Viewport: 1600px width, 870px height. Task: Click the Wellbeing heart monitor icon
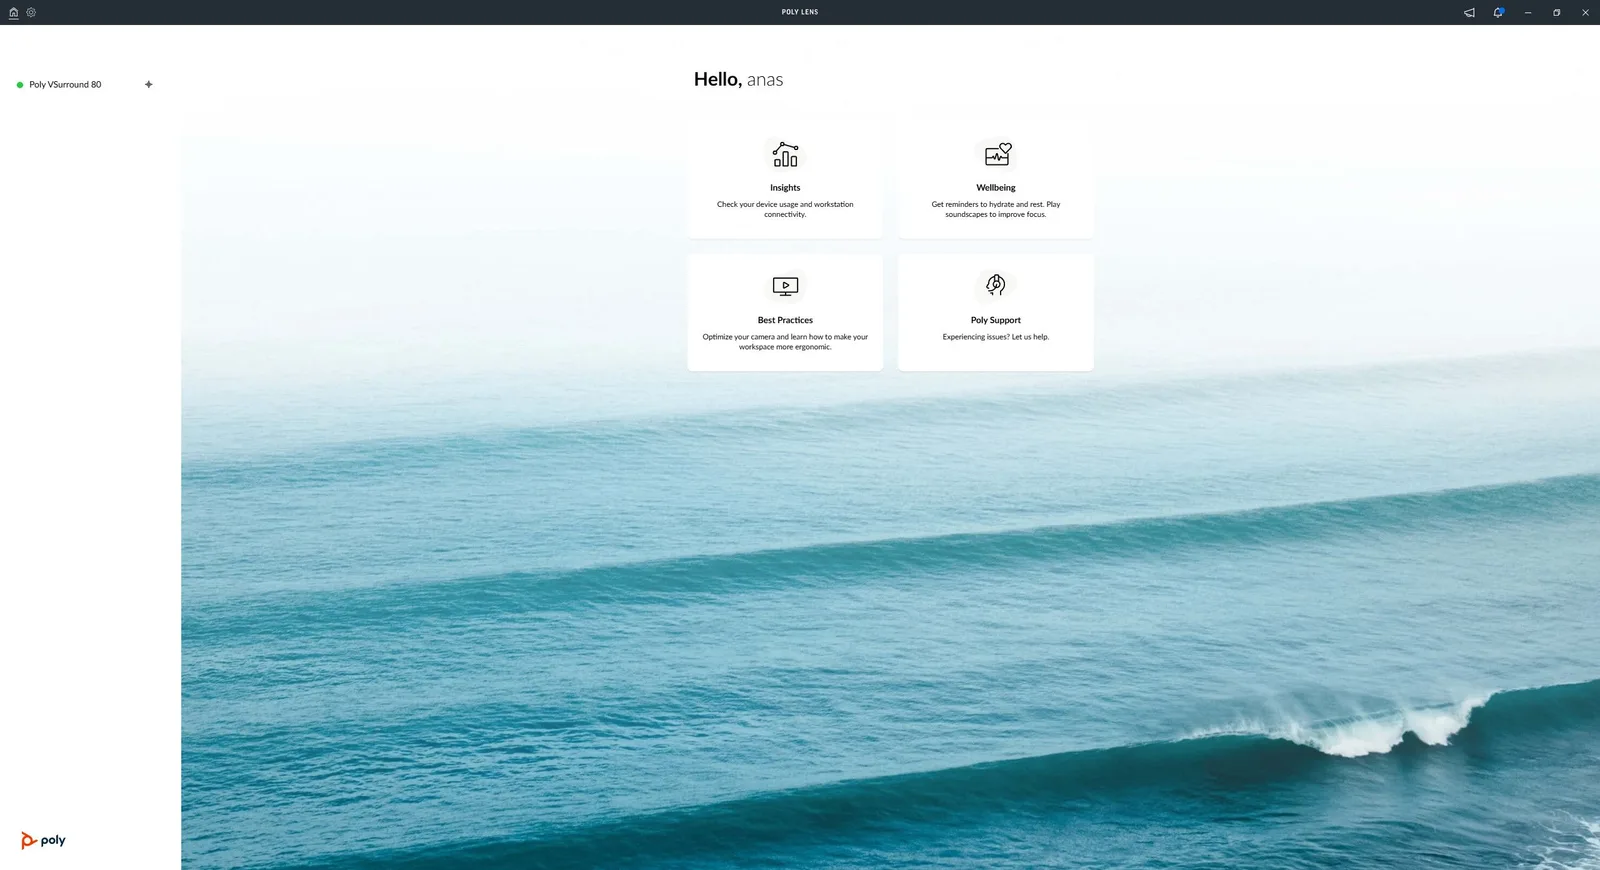[997, 154]
